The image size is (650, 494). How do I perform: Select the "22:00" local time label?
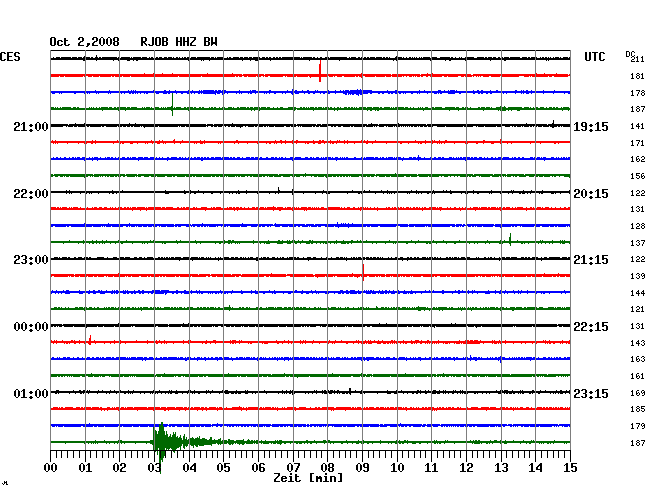31,194
